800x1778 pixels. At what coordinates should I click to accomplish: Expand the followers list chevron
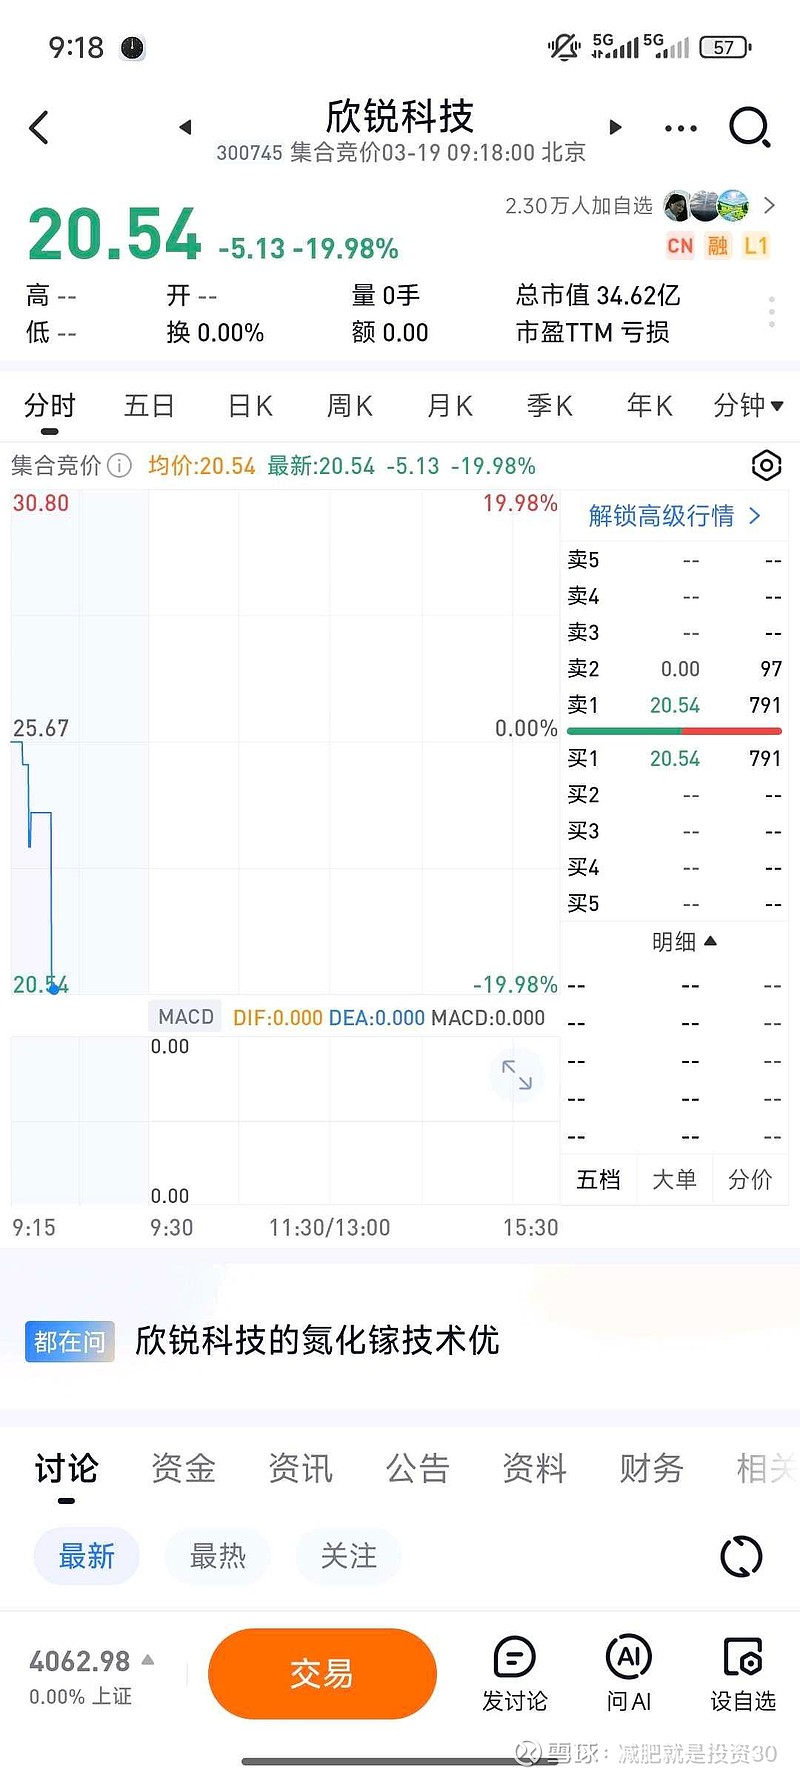coord(769,205)
